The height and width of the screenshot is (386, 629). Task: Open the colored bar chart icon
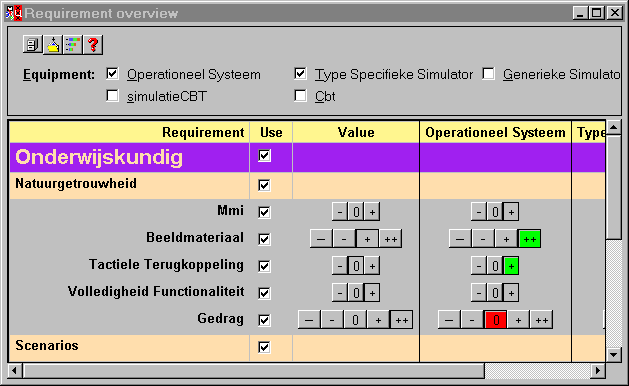pyautogui.click(x=73, y=45)
